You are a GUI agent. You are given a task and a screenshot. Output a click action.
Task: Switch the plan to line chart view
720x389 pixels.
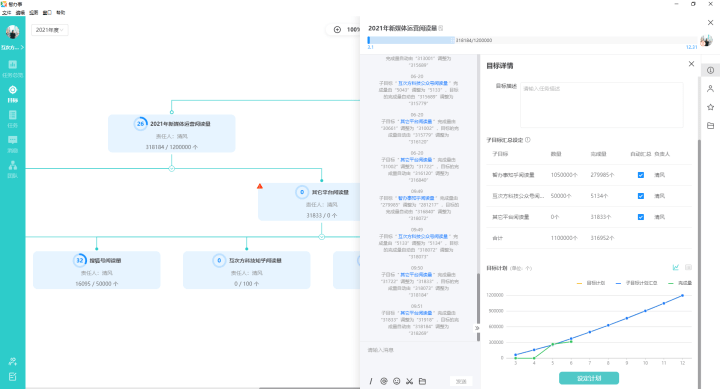click(x=675, y=267)
